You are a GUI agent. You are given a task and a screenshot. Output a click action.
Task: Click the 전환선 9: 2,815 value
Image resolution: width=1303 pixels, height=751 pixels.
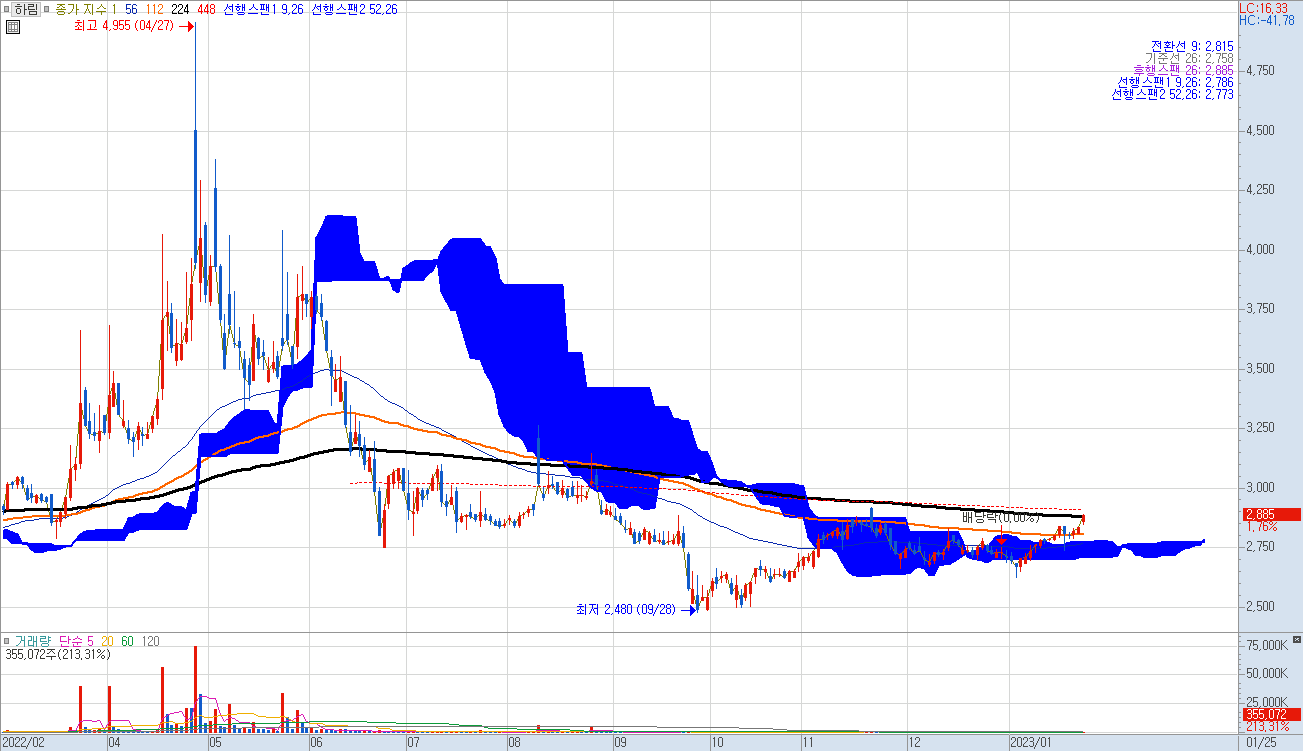1192,46
